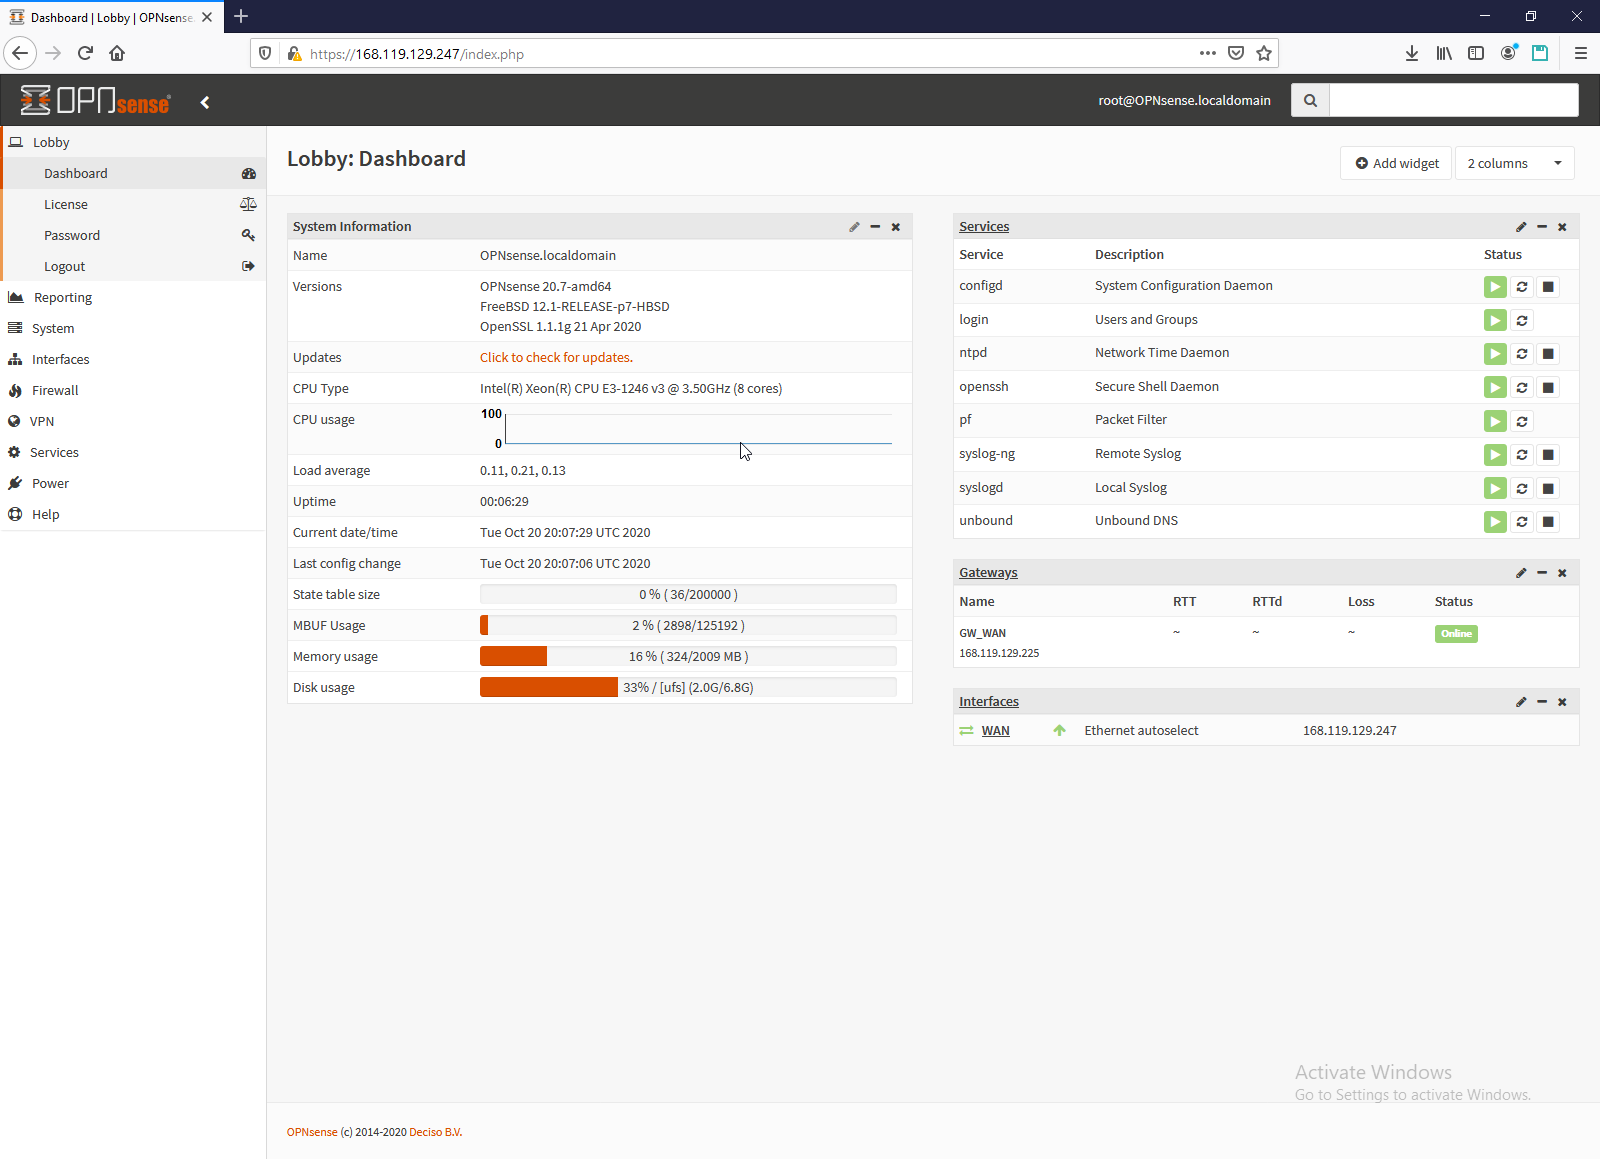
Task: Open the Services sidebar menu
Action: click(133, 452)
